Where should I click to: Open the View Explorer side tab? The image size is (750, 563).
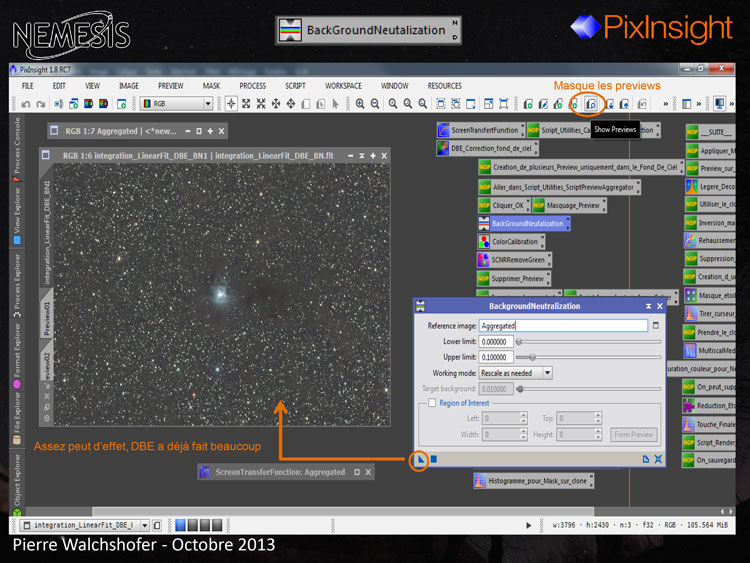(17, 216)
